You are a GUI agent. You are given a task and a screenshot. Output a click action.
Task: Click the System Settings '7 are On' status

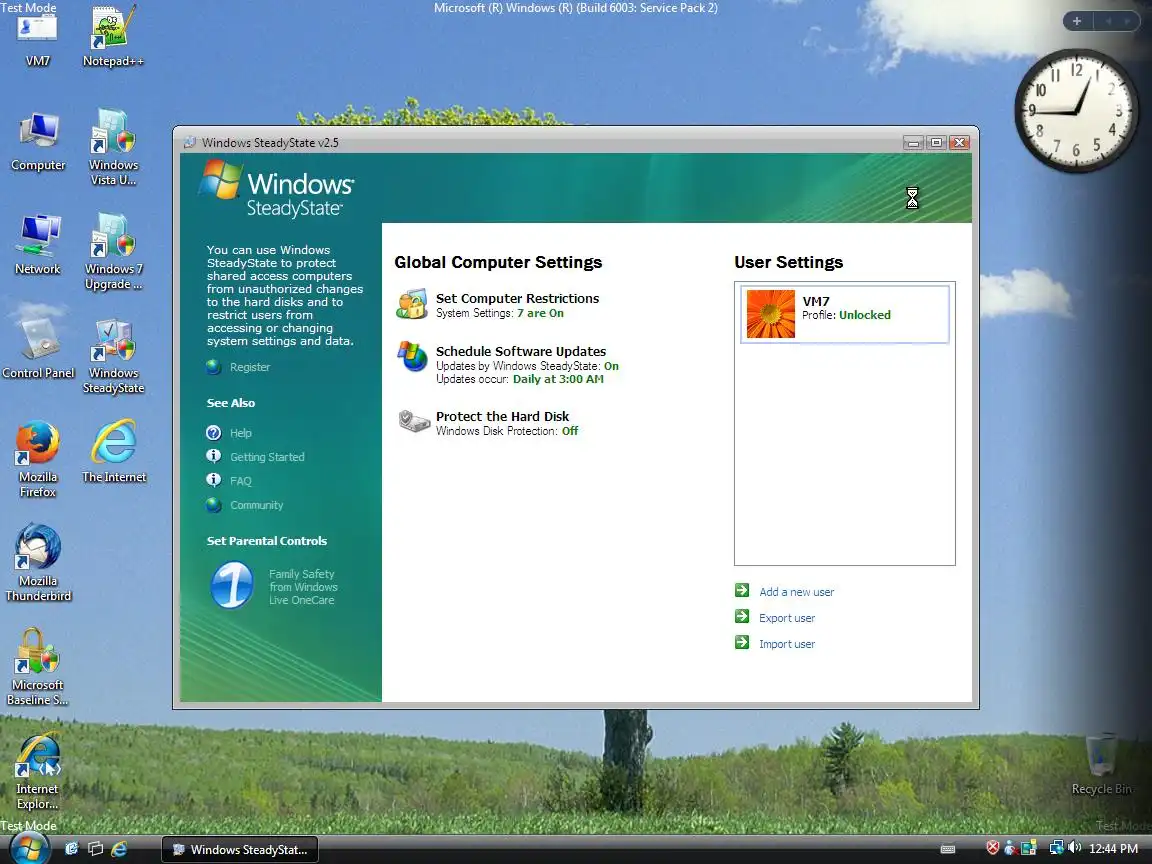click(540, 313)
